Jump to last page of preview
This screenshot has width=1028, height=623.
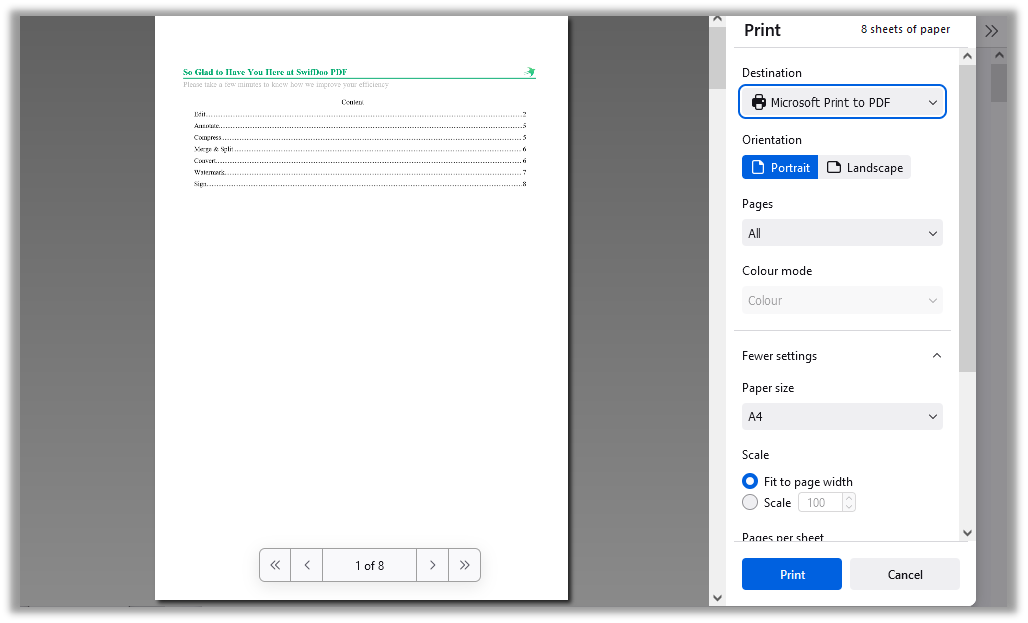click(465, 565)
